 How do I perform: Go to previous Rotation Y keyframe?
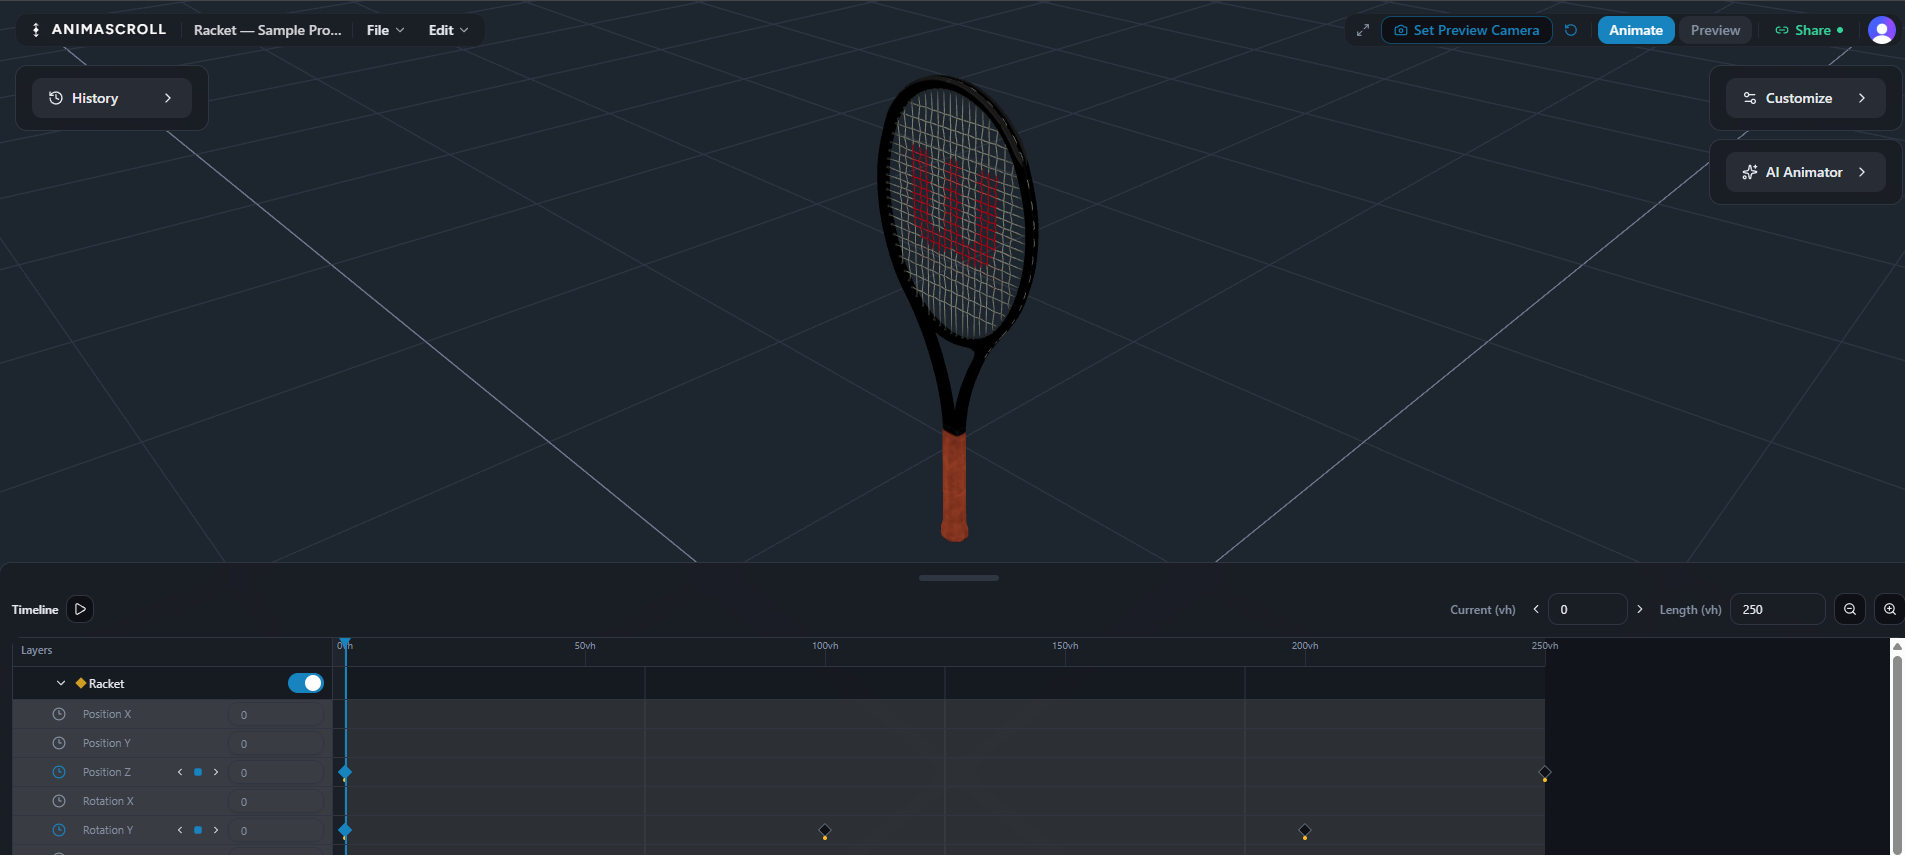[x=180, y=830]
